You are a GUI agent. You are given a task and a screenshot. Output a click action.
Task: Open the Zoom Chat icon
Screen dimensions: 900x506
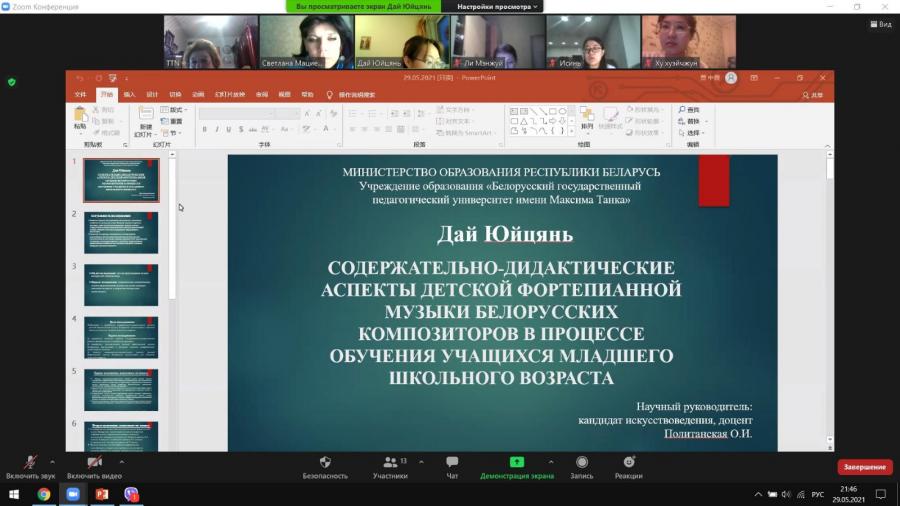coord(452,462)
